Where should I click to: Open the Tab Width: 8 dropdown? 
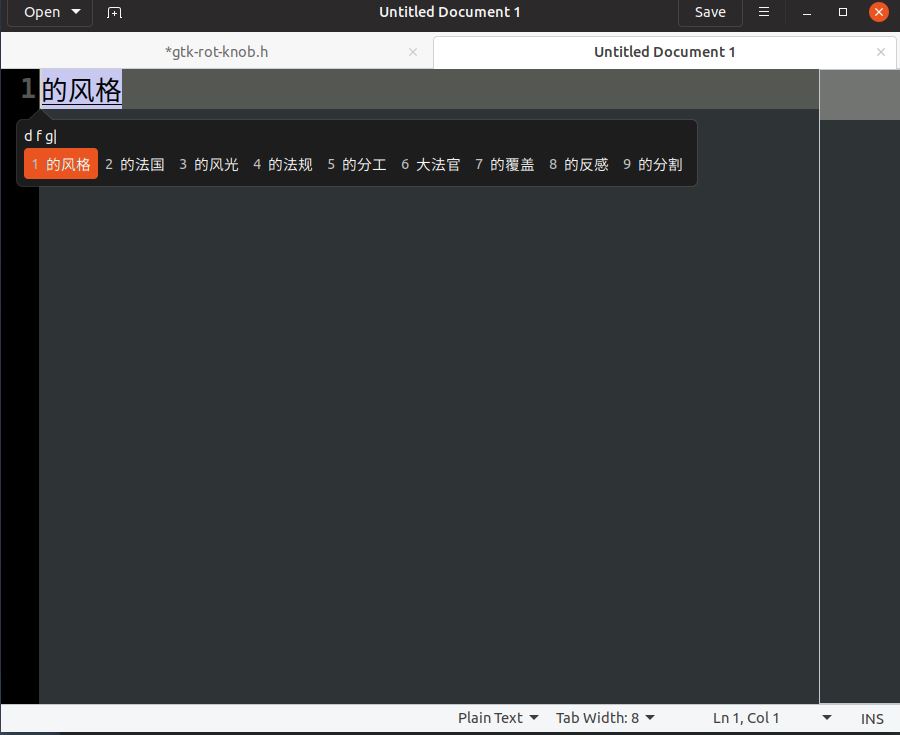click(x=605, y=718)
